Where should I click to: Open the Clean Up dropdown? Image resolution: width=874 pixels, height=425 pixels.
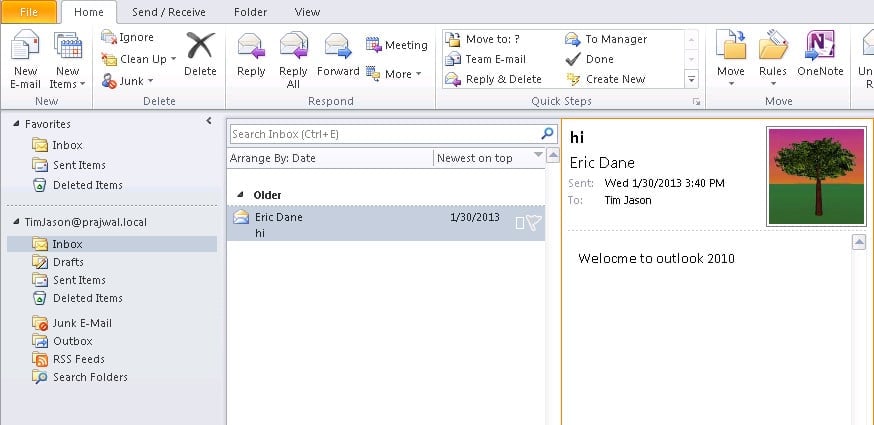click(138, 59)
